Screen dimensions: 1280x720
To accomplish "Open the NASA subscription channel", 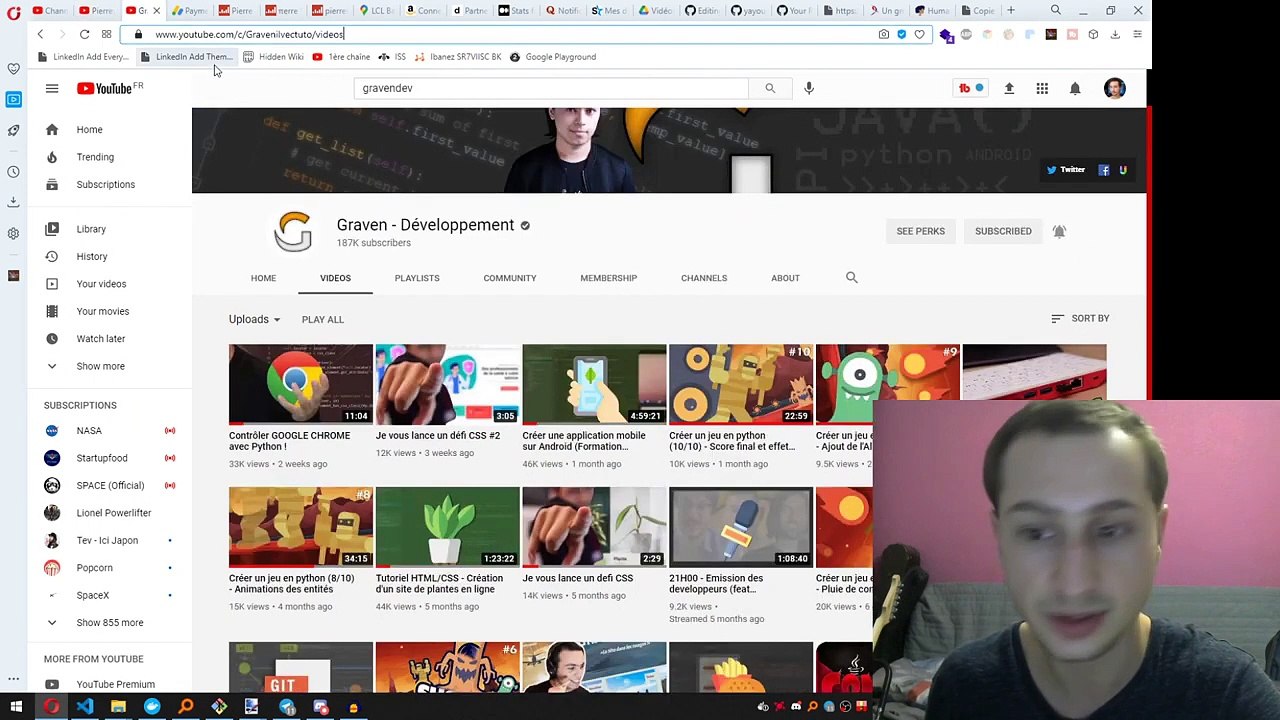I will pyautogui.click(x=89, y=430).
